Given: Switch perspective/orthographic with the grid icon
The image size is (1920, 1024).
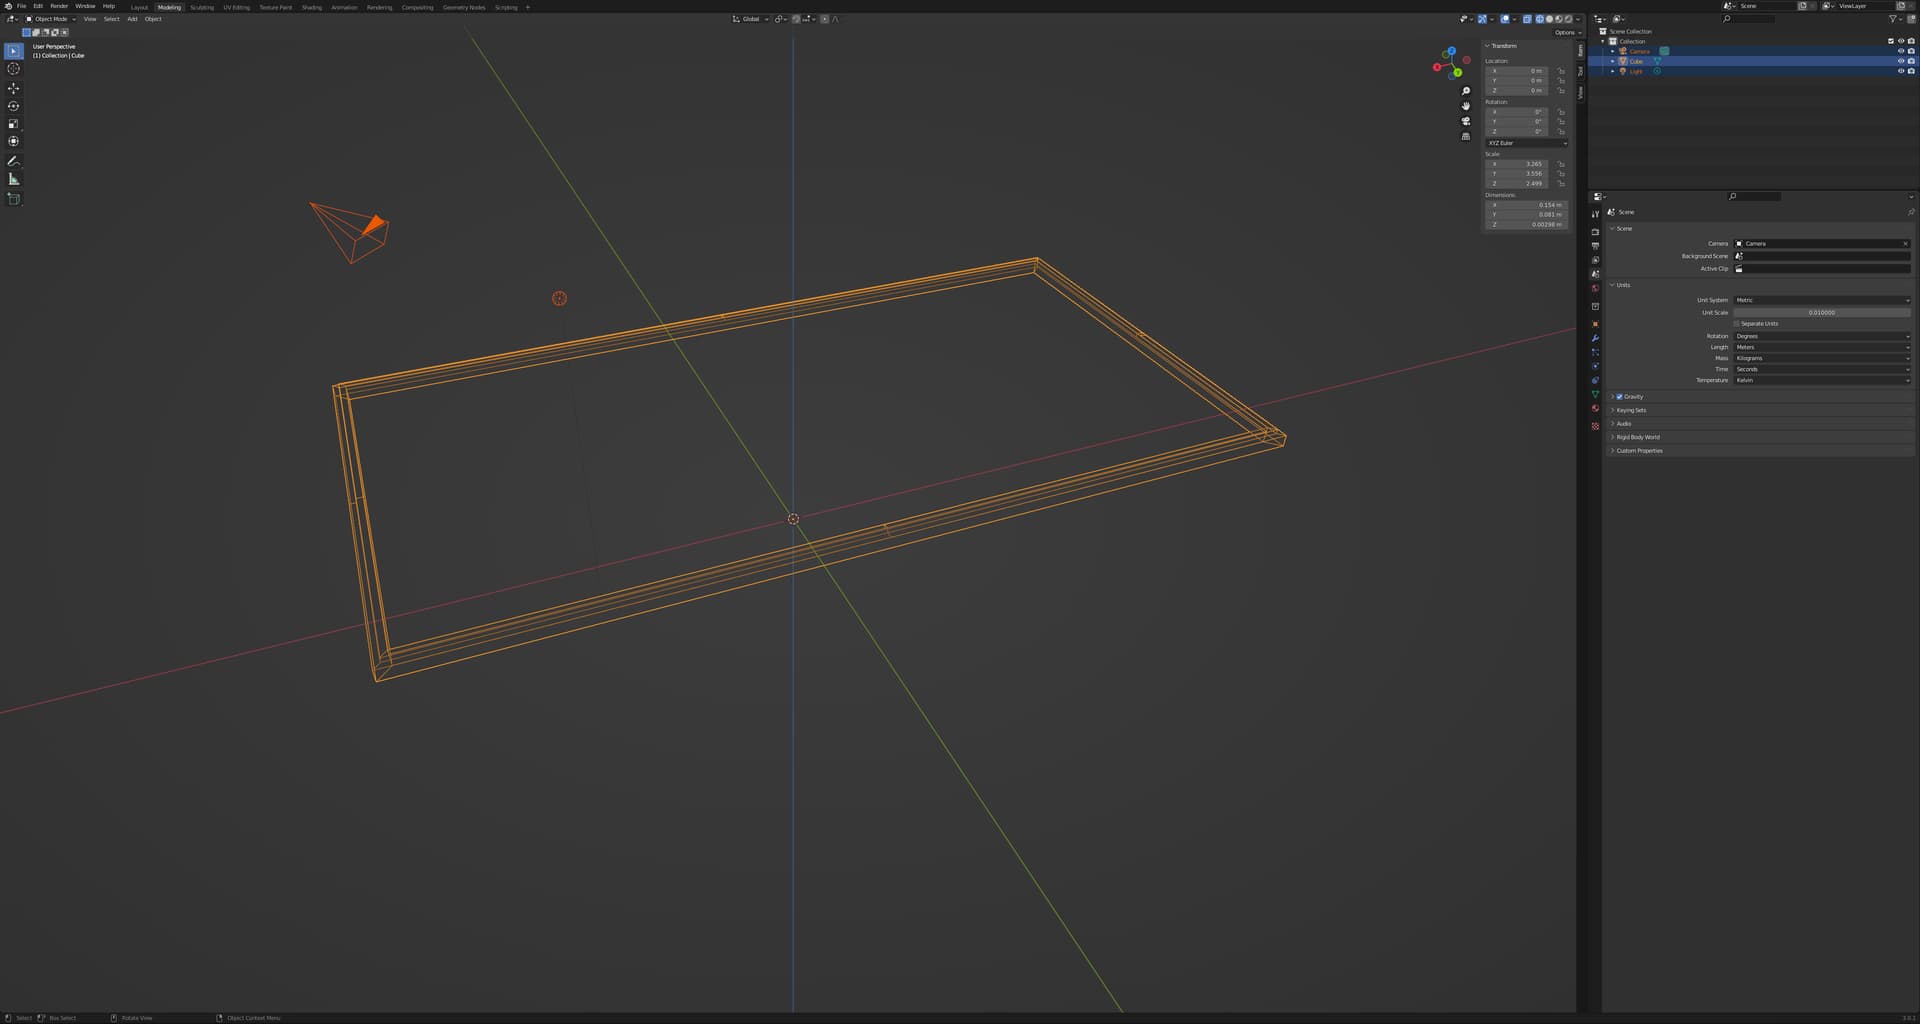Looking at the screenshot, I should point(1466,136).
